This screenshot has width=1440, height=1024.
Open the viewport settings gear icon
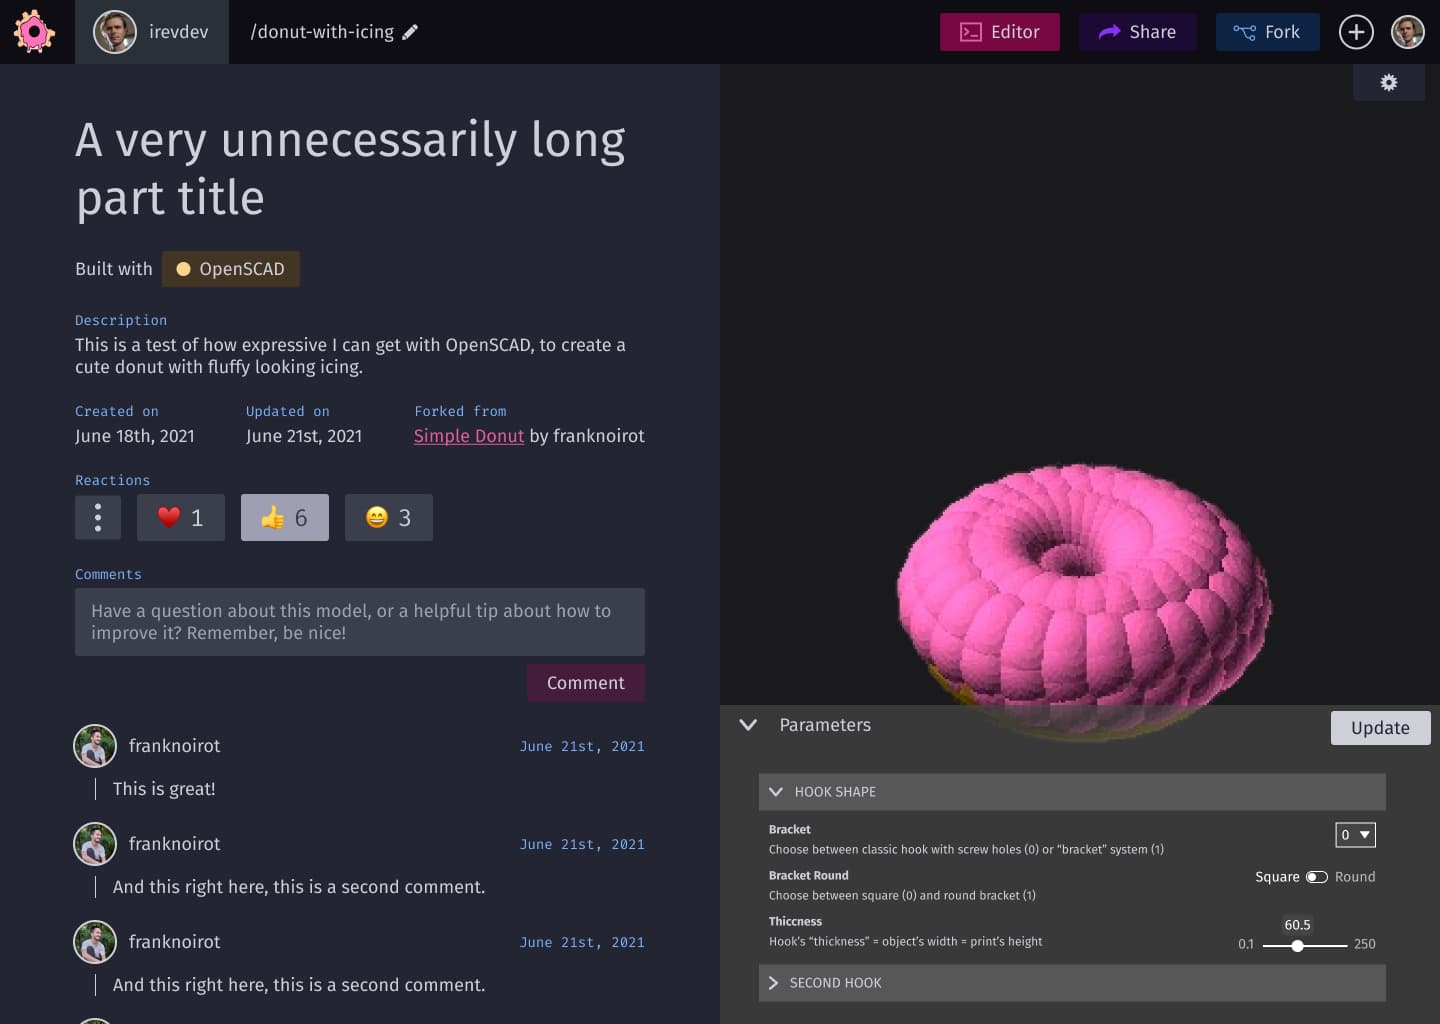pyautogui.click(x=1389, y=82)
